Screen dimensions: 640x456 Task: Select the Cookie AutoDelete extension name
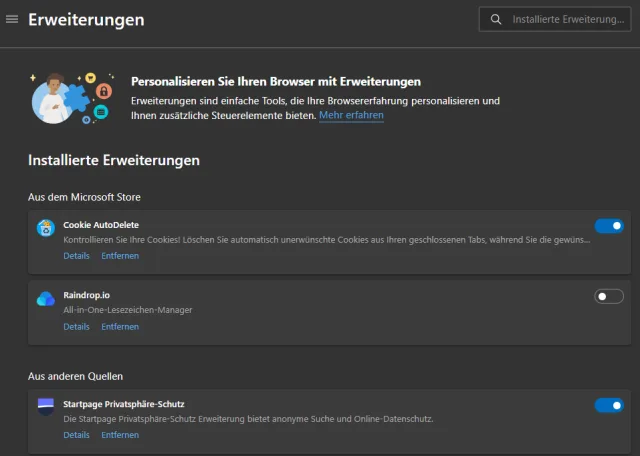point(101,225)
